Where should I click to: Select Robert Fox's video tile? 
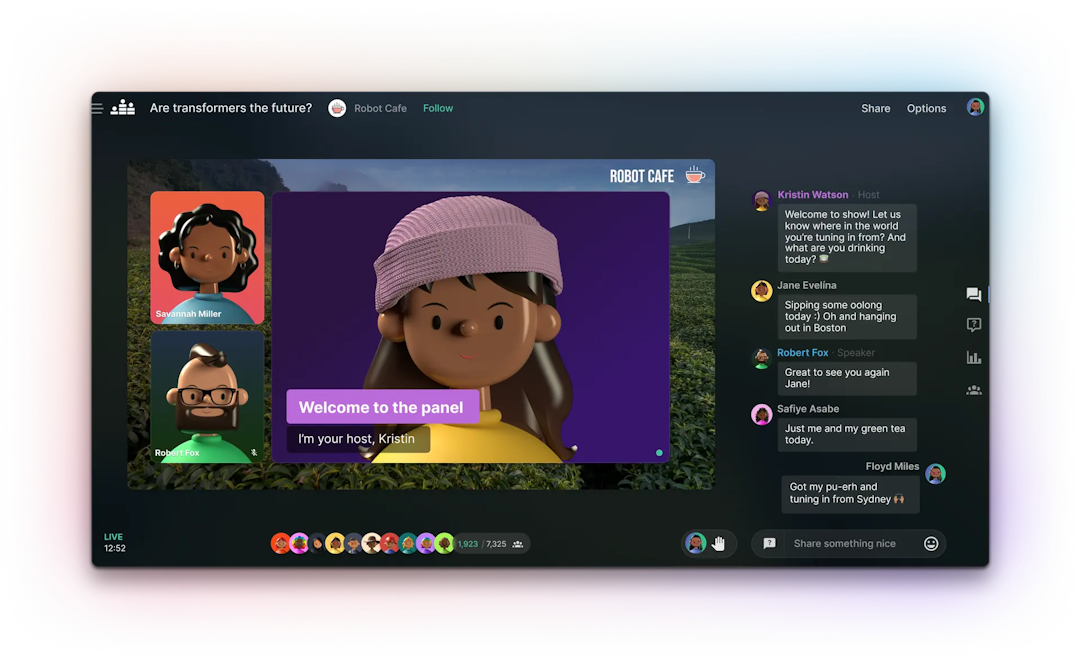(x=207, y=397)
